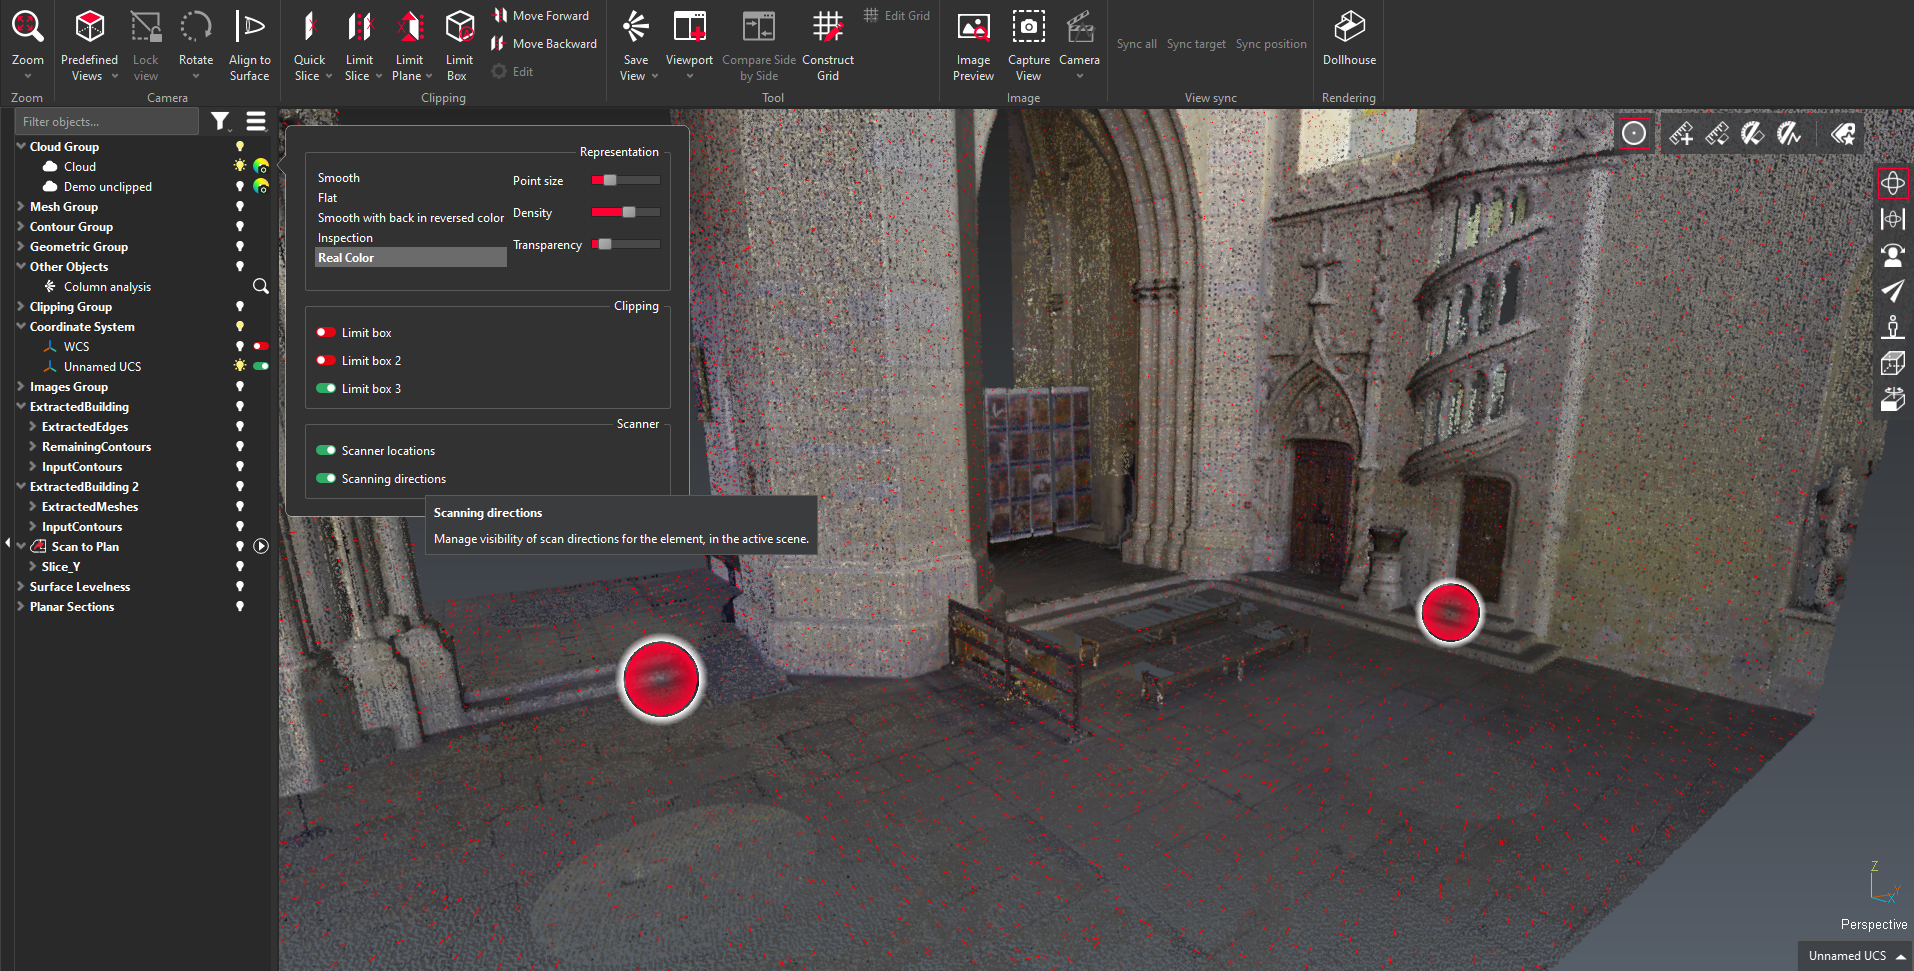Disable the Scanner locations switch

(326, 451)
